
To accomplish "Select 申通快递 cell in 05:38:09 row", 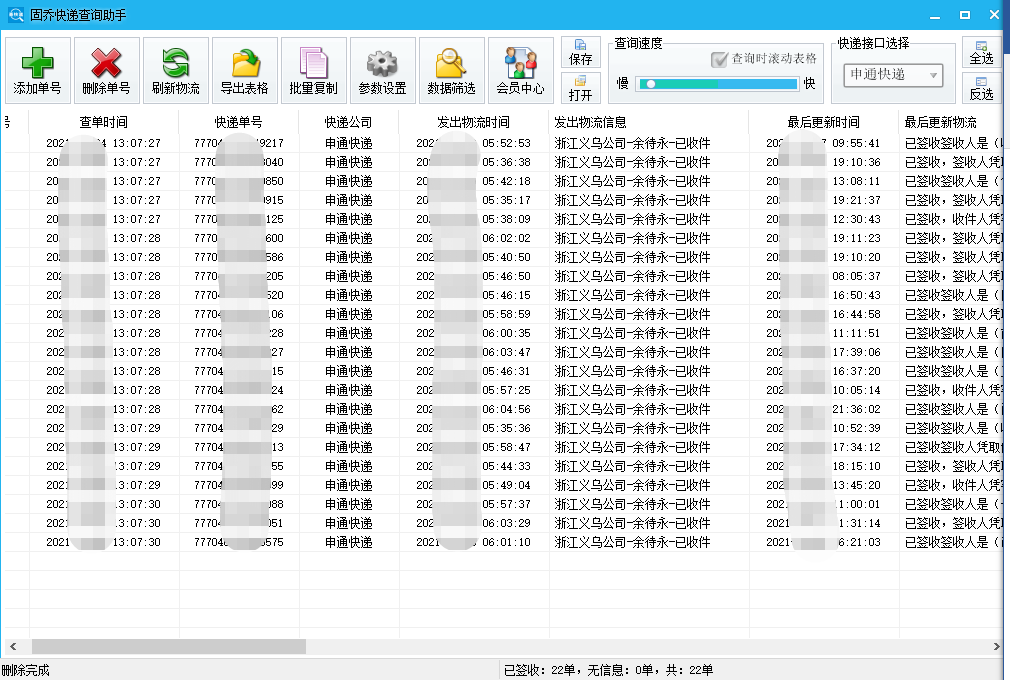I will pos(348,219).
